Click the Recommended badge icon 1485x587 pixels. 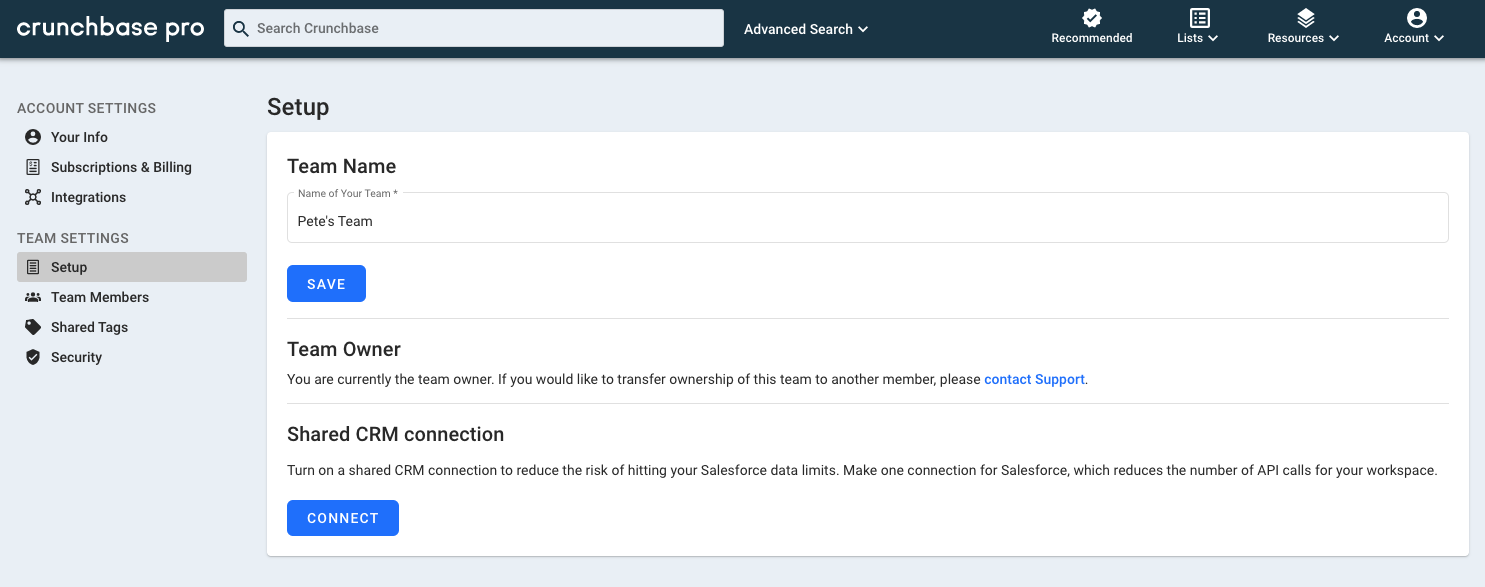pyautogui.click(x=1092, y=18)
